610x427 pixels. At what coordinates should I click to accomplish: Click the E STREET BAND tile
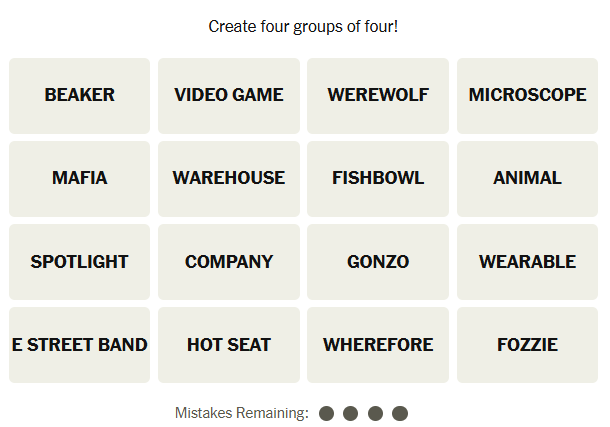coord(80,345)
